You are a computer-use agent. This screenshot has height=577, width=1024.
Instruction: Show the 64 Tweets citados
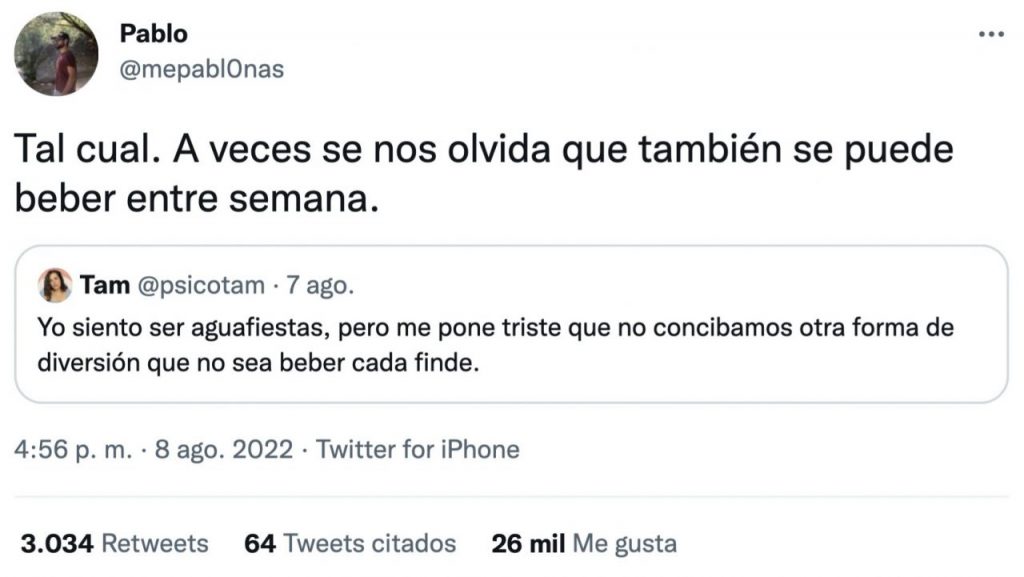(x=350, y=544)
